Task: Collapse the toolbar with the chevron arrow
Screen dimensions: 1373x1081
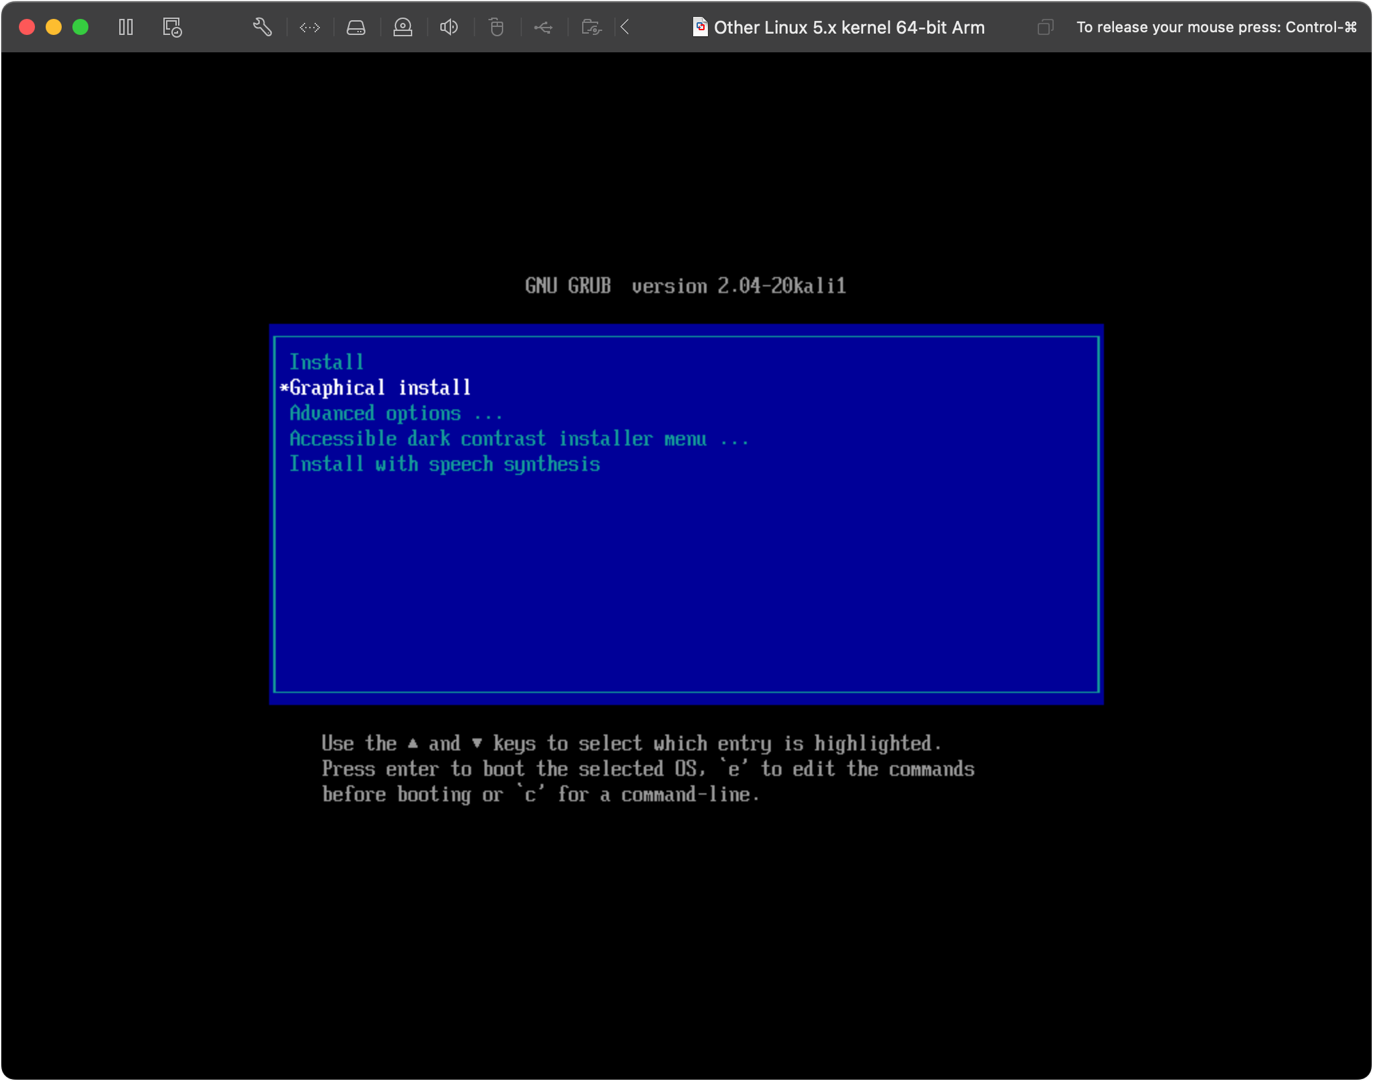Action: (625, 27)
